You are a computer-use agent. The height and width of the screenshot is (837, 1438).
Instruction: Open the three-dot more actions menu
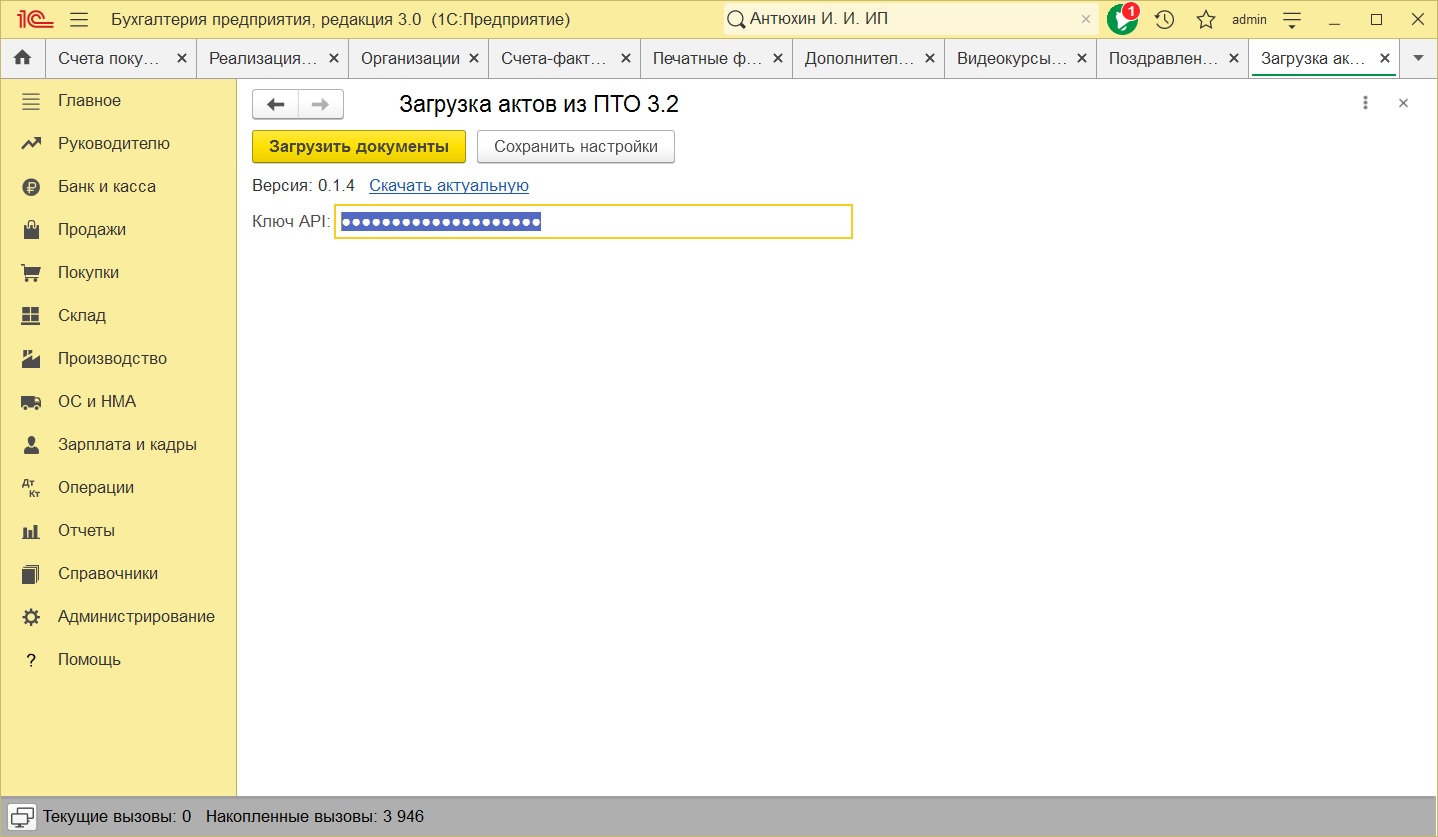click(1365, 103)
